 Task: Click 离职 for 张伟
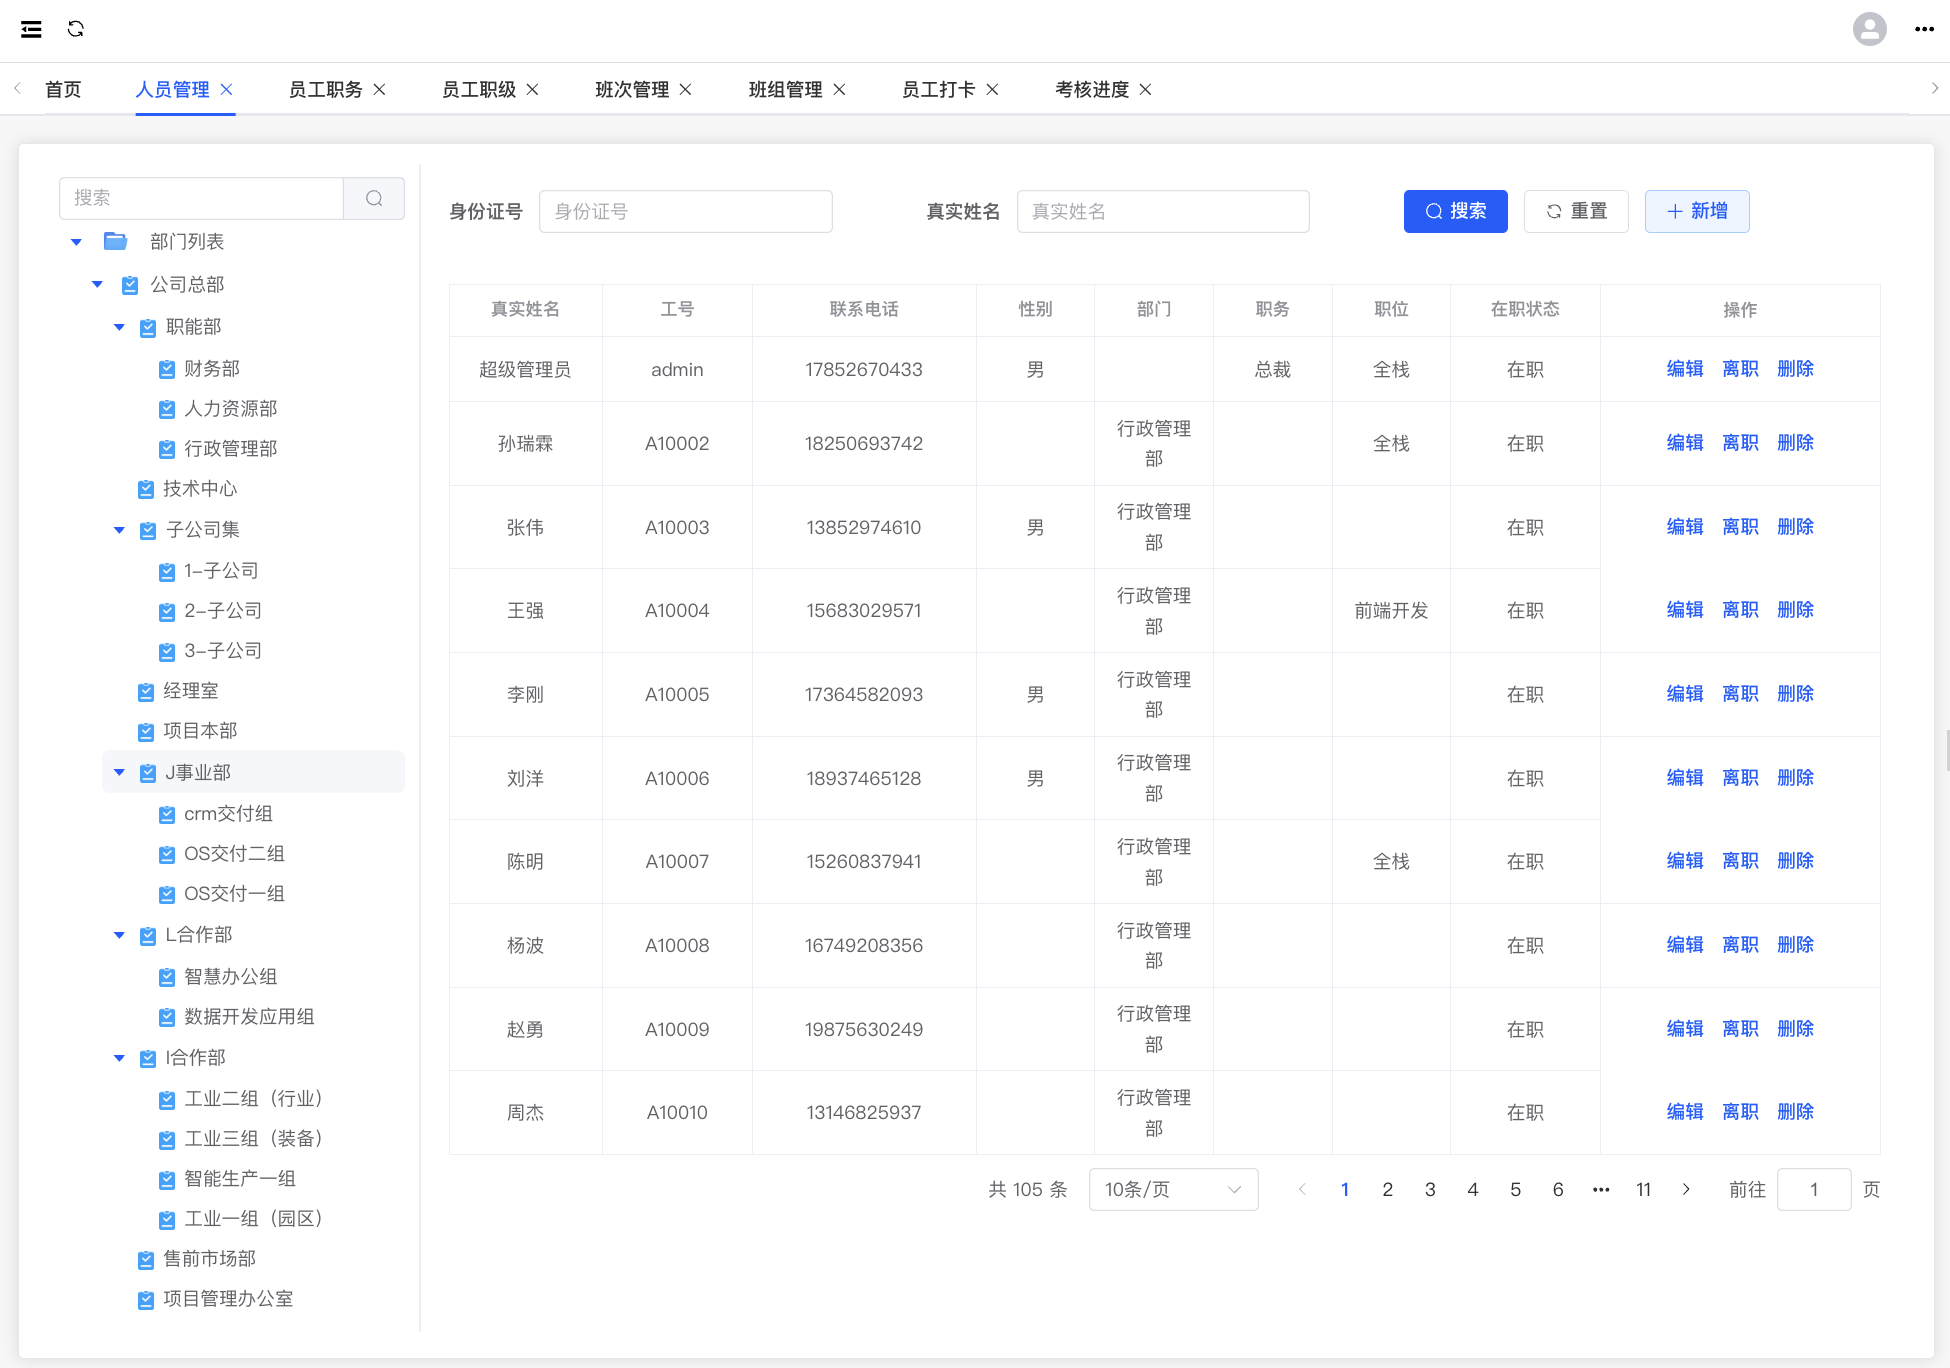[1740, 527]
